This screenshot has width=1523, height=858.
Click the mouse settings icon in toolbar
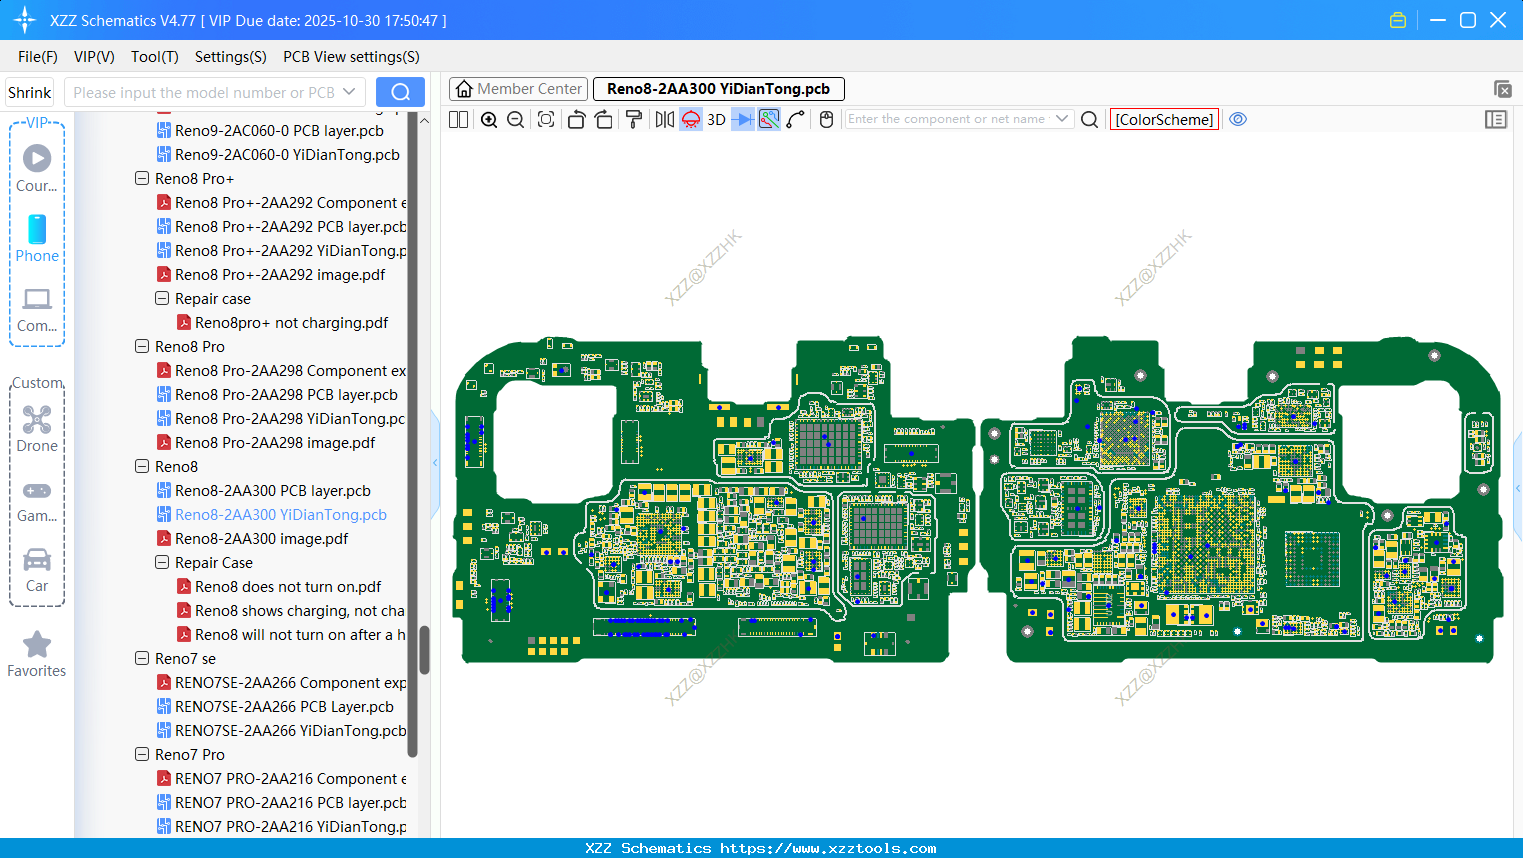[826, 120]
